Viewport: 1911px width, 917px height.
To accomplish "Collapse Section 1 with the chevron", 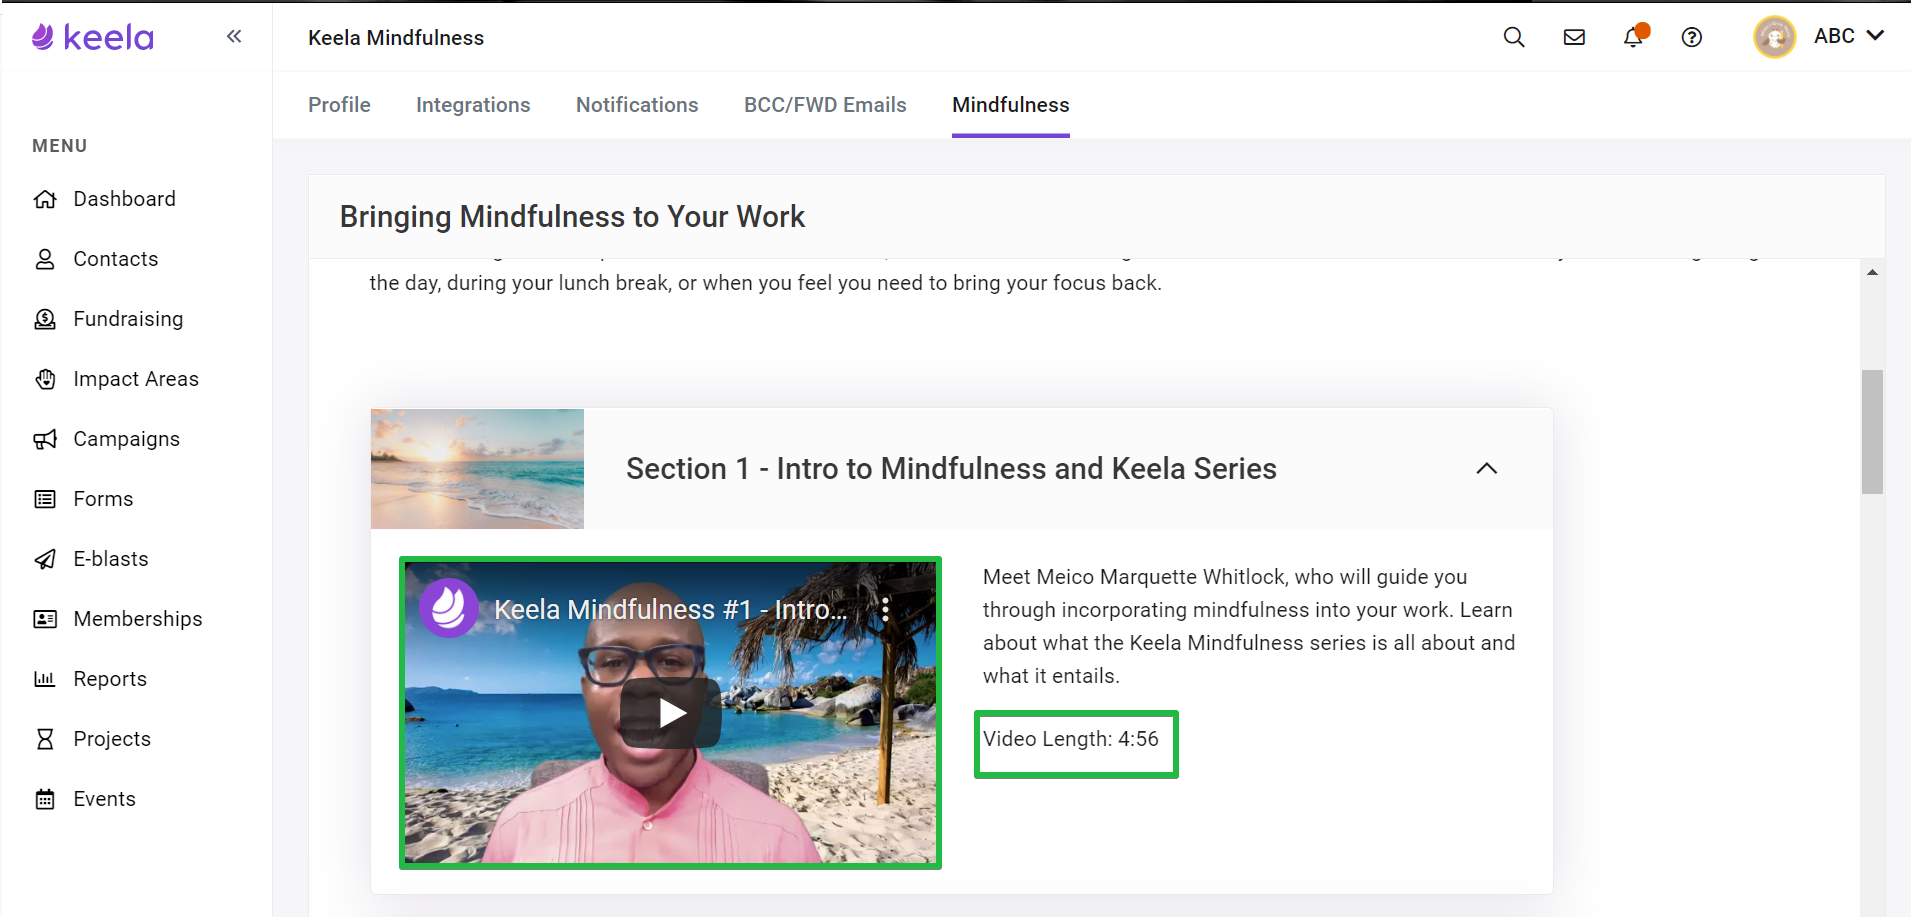I will 1487,468.
